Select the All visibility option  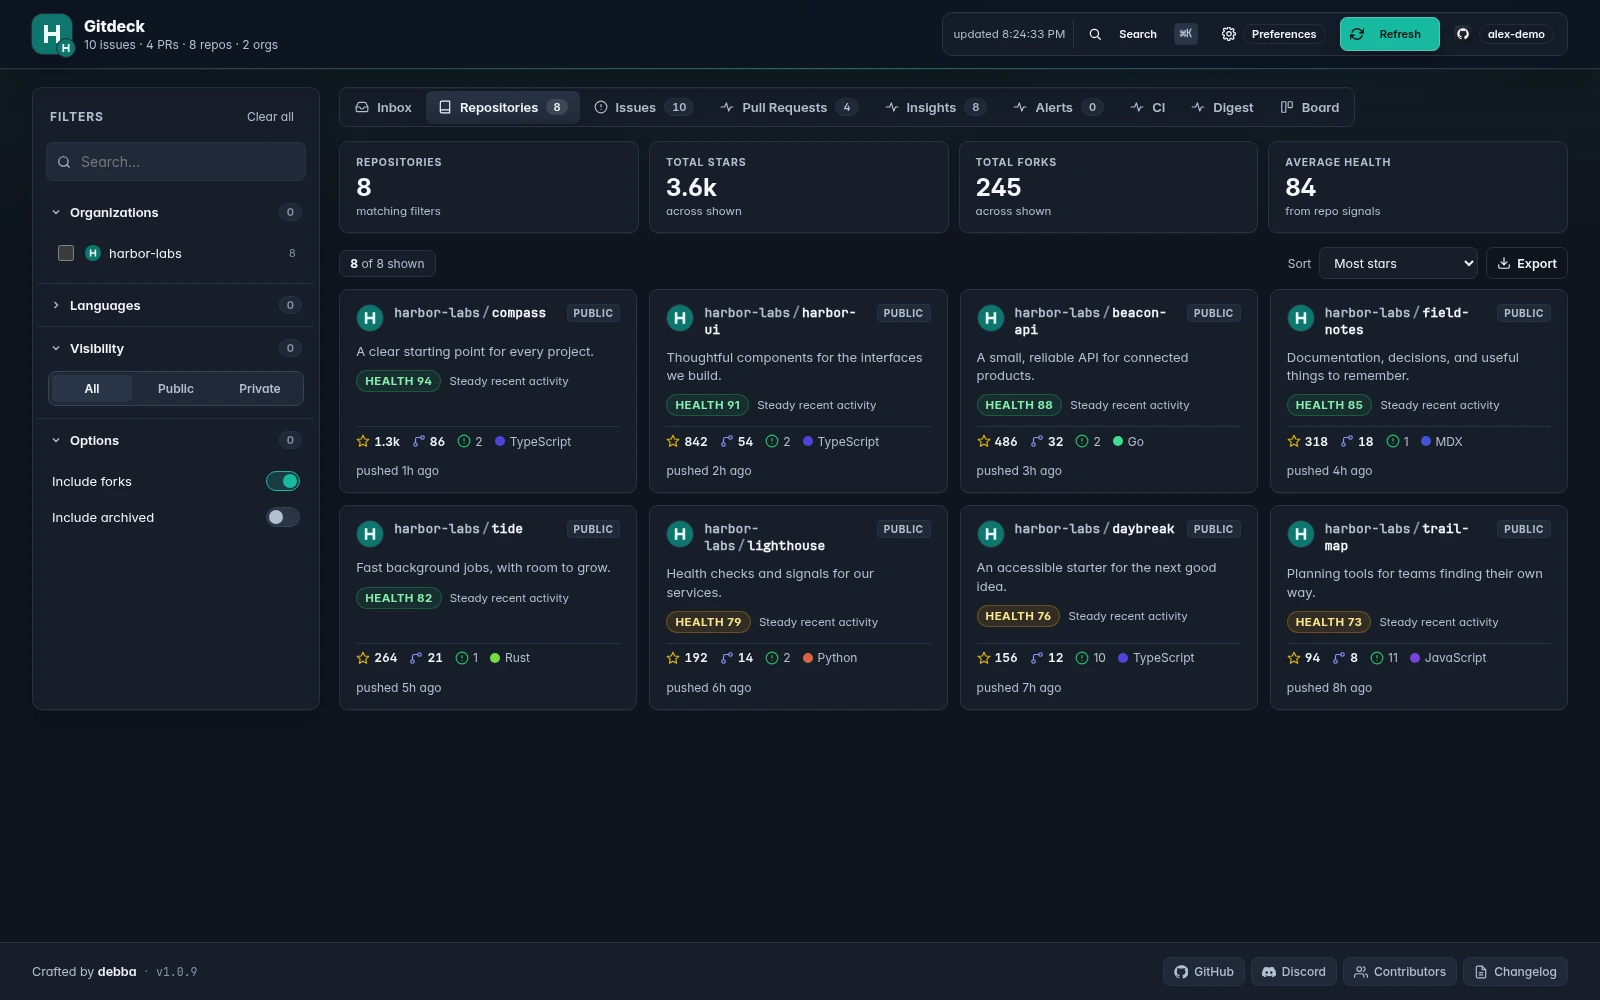pyautogui.click(x=92, y=389)
